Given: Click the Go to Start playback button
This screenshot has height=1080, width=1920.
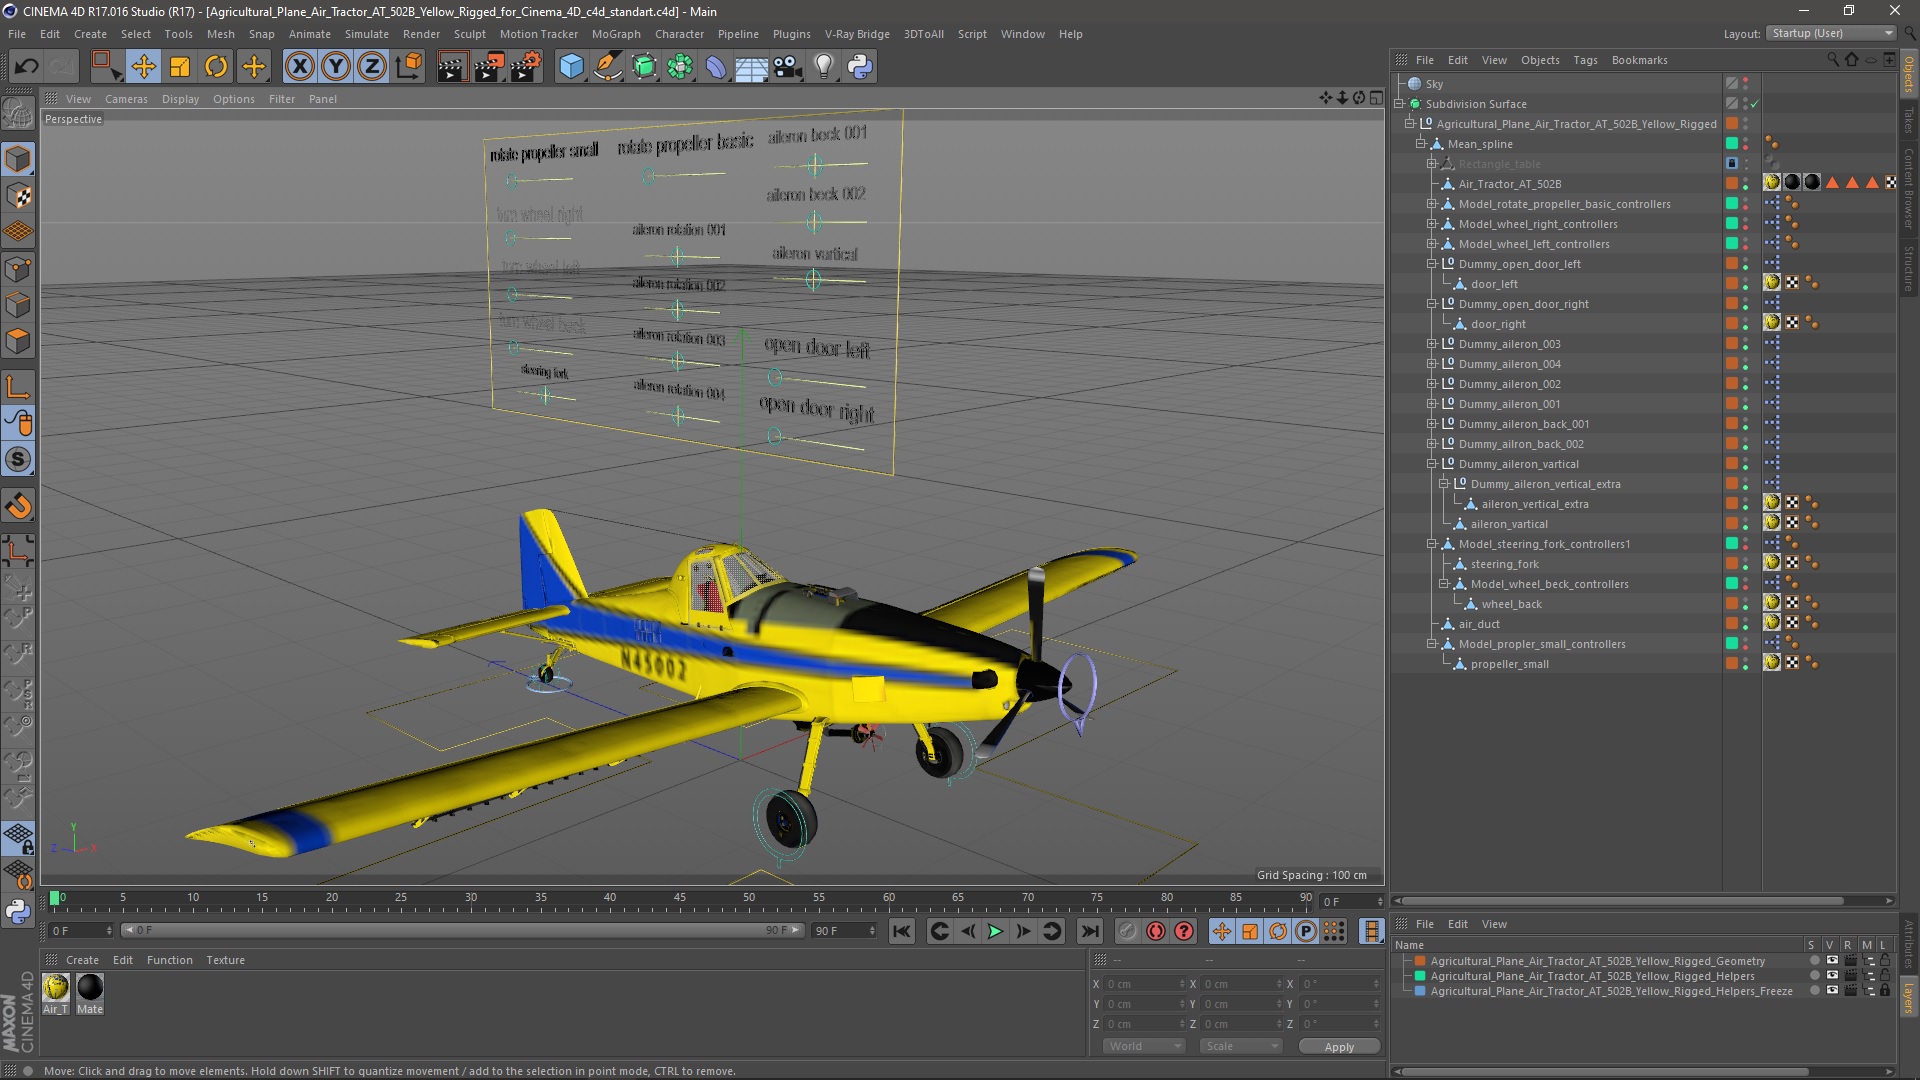Looking at the screenshot, I should click(902, 931).
